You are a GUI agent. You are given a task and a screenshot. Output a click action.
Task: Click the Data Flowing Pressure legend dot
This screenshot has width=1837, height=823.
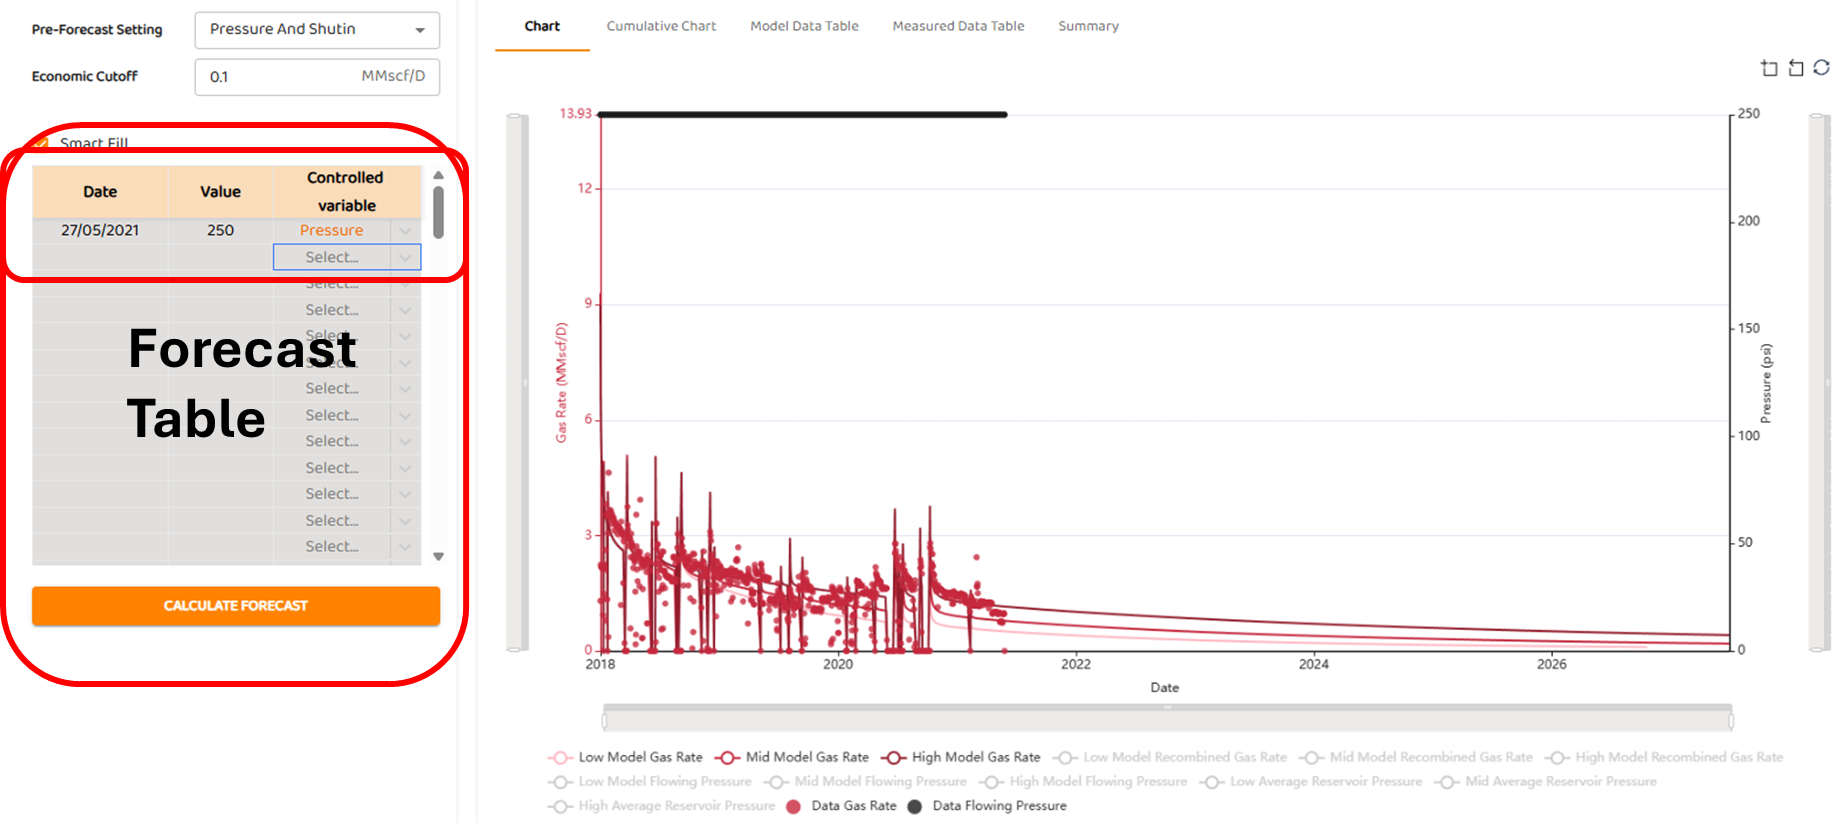click(914, 806)
